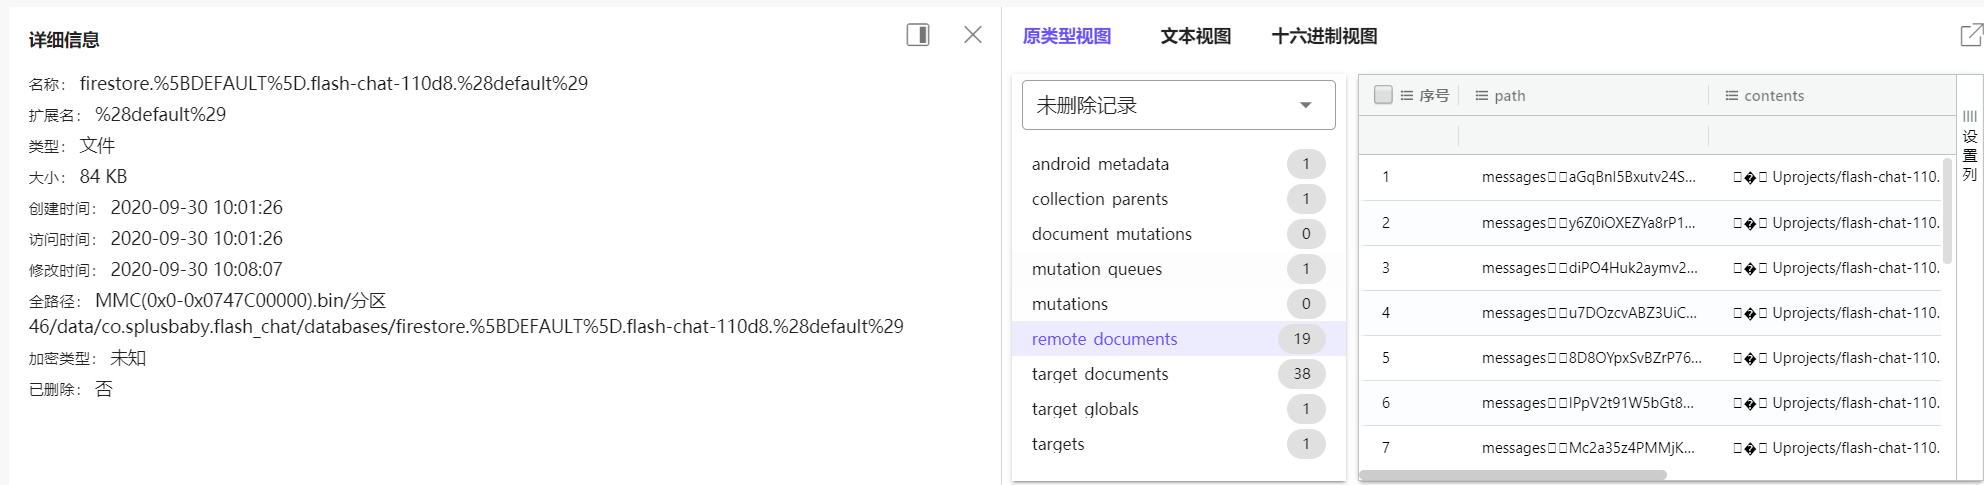This screenshot has width=1984, height=485.
Task: Open the target documents table
Action: coord(1100,374)
